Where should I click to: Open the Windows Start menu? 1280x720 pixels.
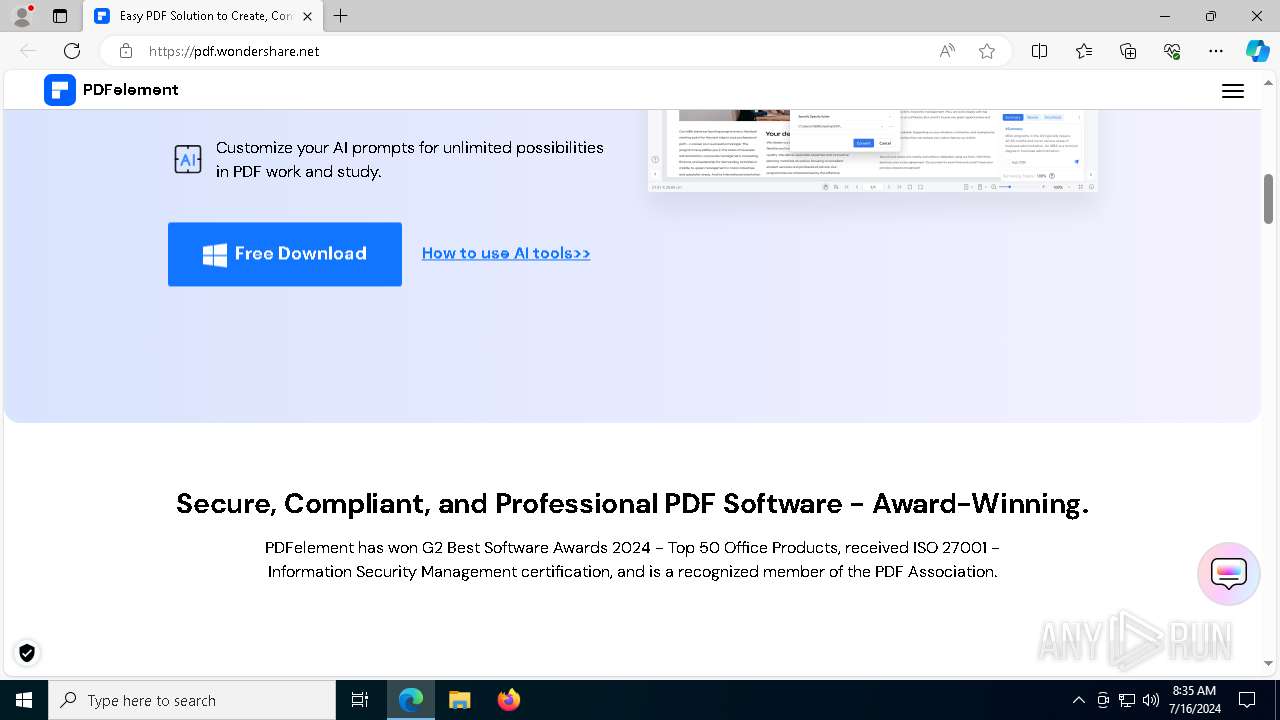pos(24,700)
